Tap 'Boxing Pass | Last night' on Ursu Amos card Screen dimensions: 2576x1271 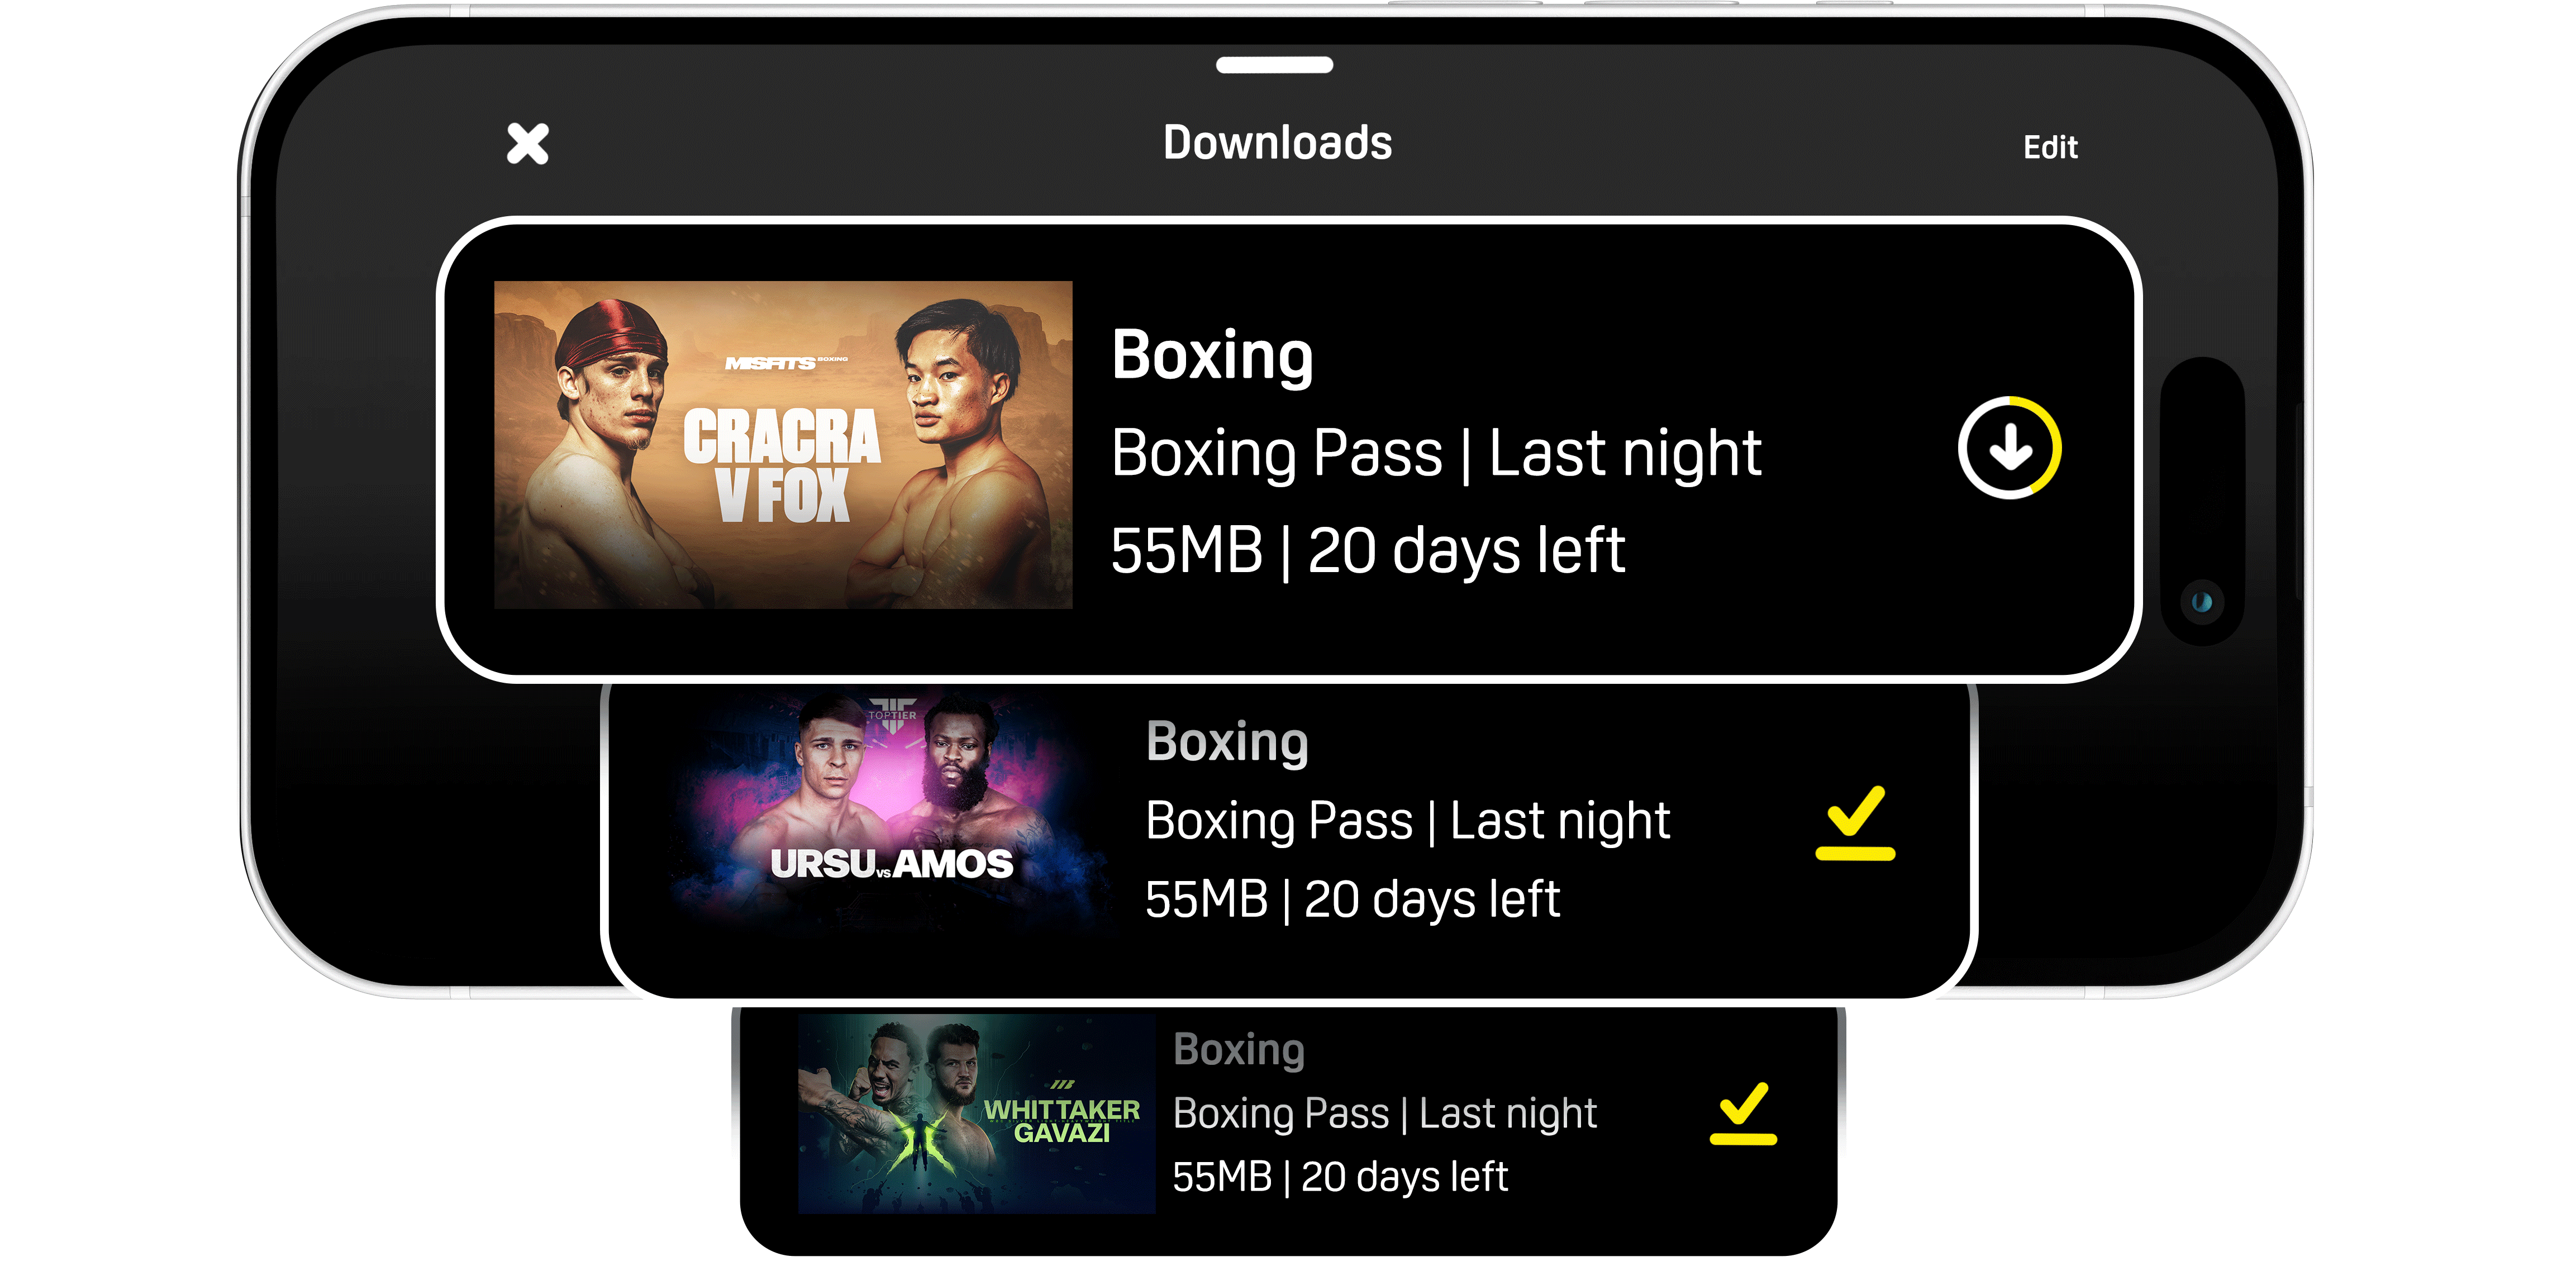1407,821
